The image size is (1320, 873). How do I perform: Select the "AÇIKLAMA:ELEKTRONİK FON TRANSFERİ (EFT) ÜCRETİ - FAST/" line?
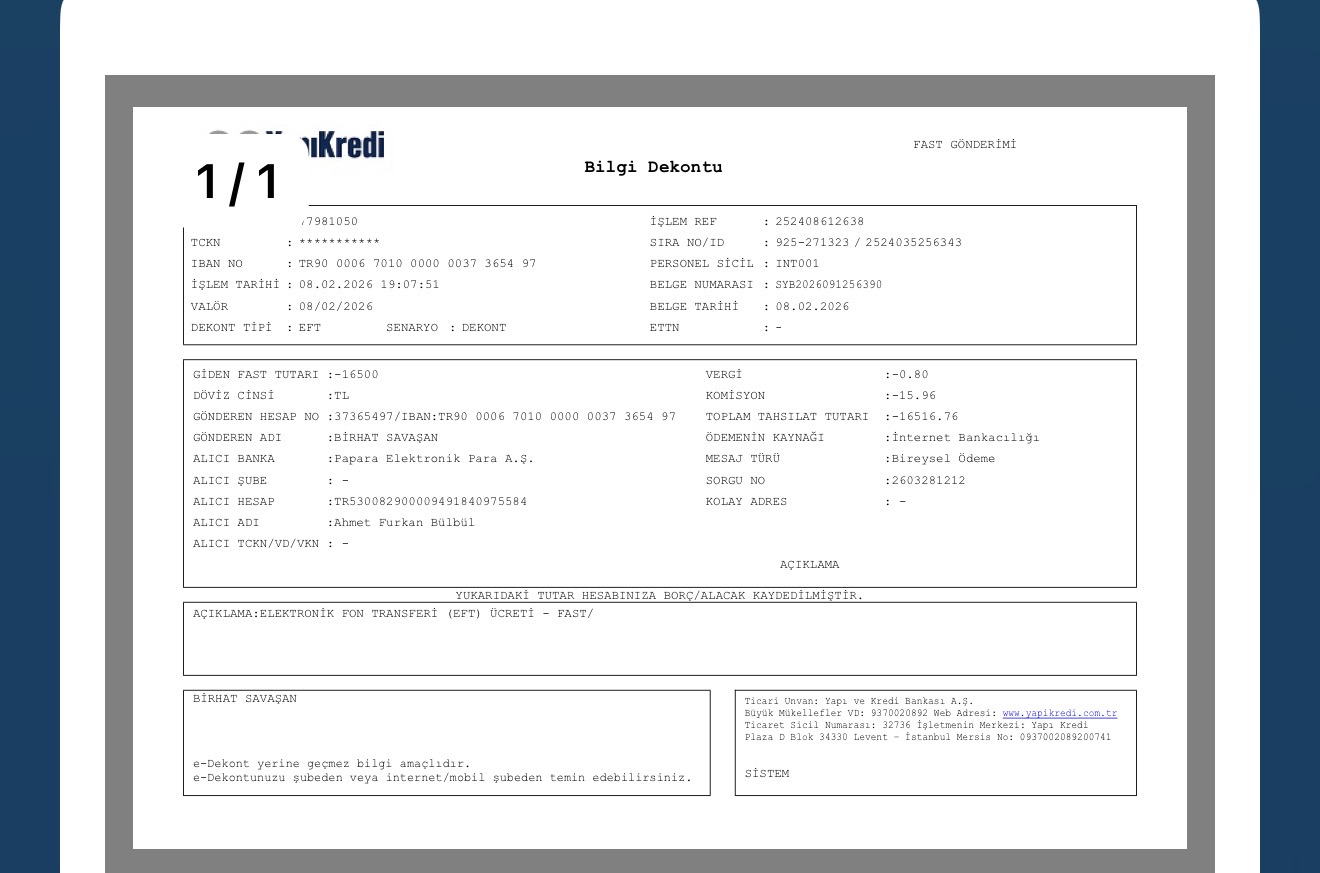[x=393, y=614]
